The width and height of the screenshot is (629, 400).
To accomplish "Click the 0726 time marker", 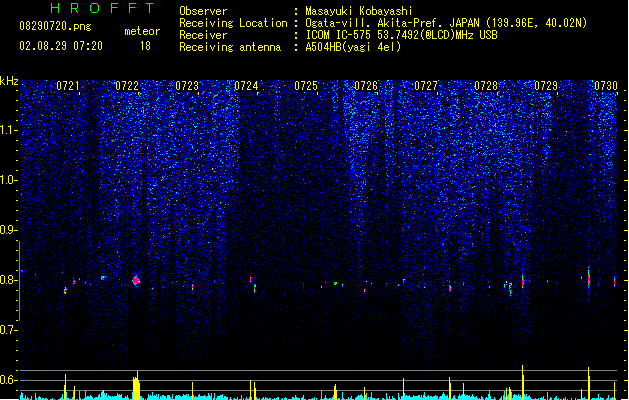I will click(x=366, y=86).
